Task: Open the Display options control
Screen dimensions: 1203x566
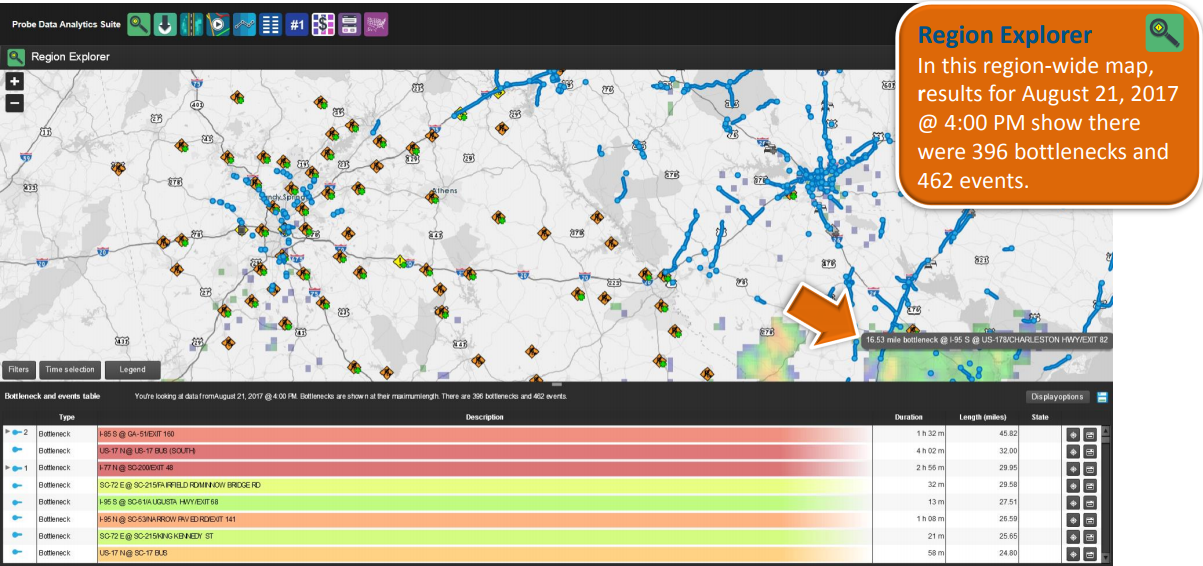Action: (1058, 397)
